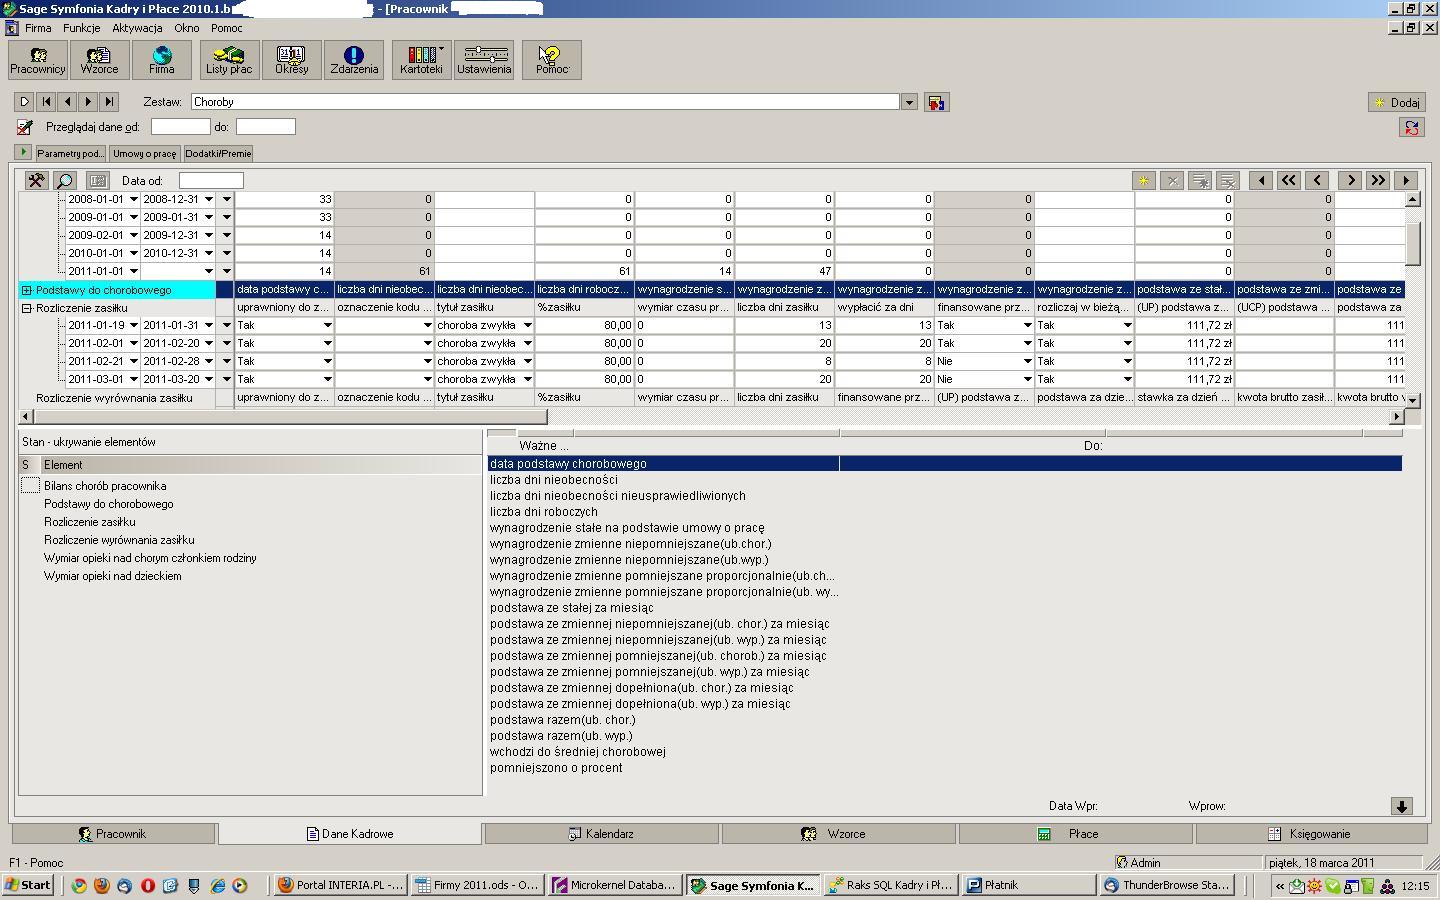Click the Data od input field

(211, 181)
